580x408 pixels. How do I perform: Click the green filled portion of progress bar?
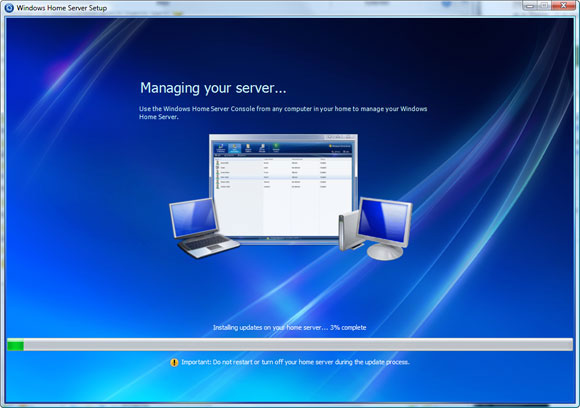[x=16, y=346]
